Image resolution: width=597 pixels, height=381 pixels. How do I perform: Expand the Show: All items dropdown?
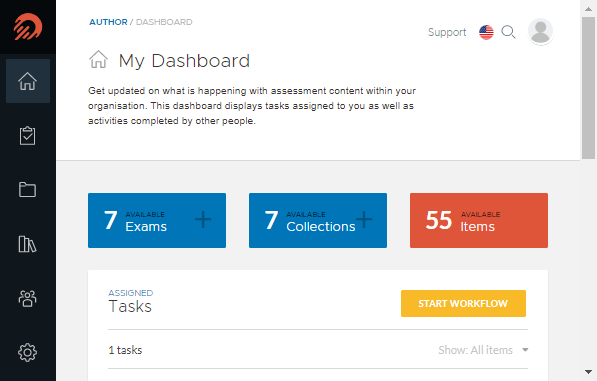483,350
